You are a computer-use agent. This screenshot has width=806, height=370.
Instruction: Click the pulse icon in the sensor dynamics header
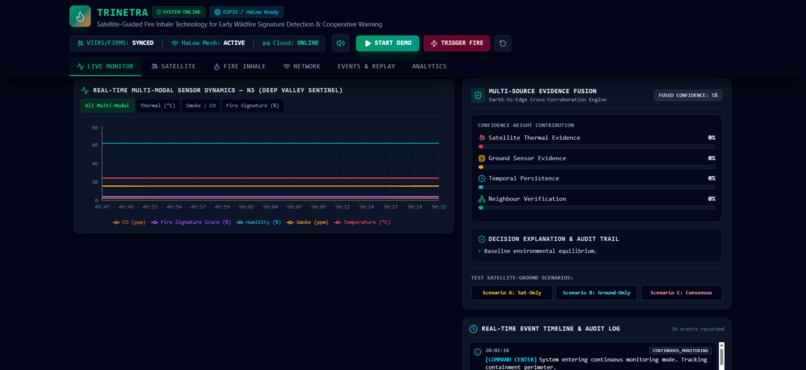click(x=85, y=90)
